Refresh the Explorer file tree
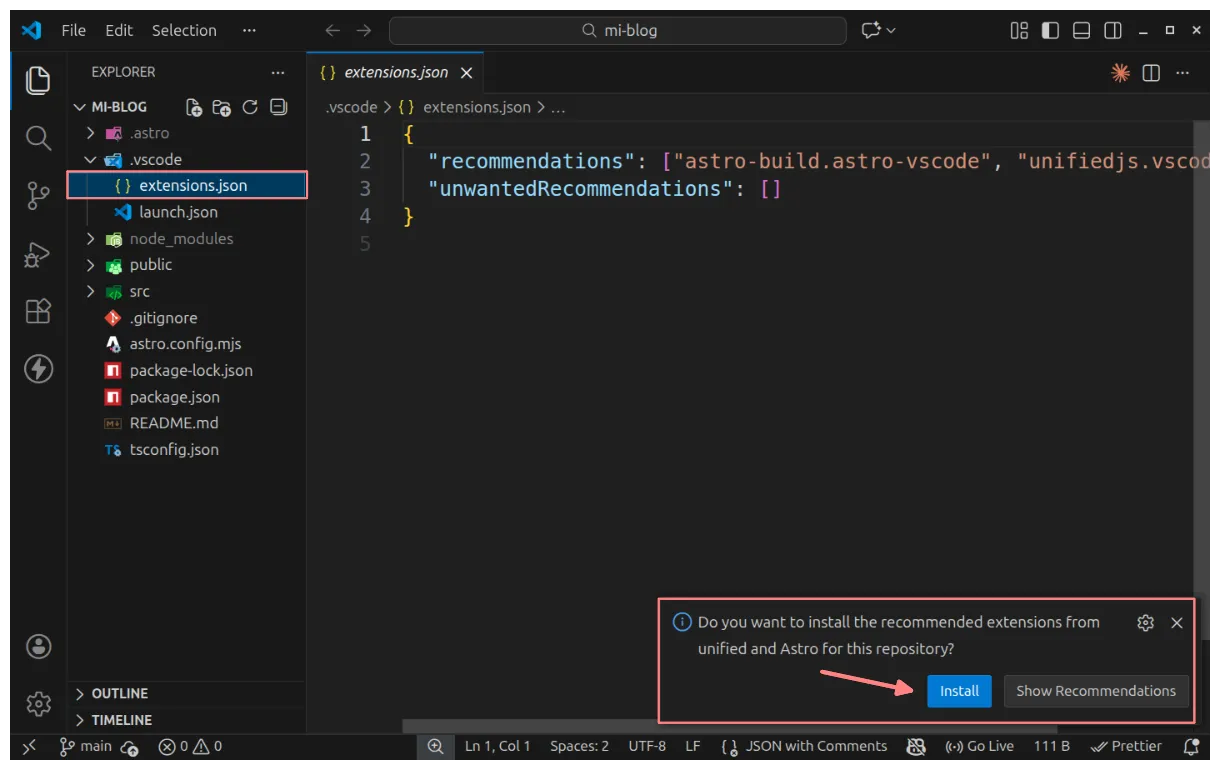 click(x=250, y=107)
